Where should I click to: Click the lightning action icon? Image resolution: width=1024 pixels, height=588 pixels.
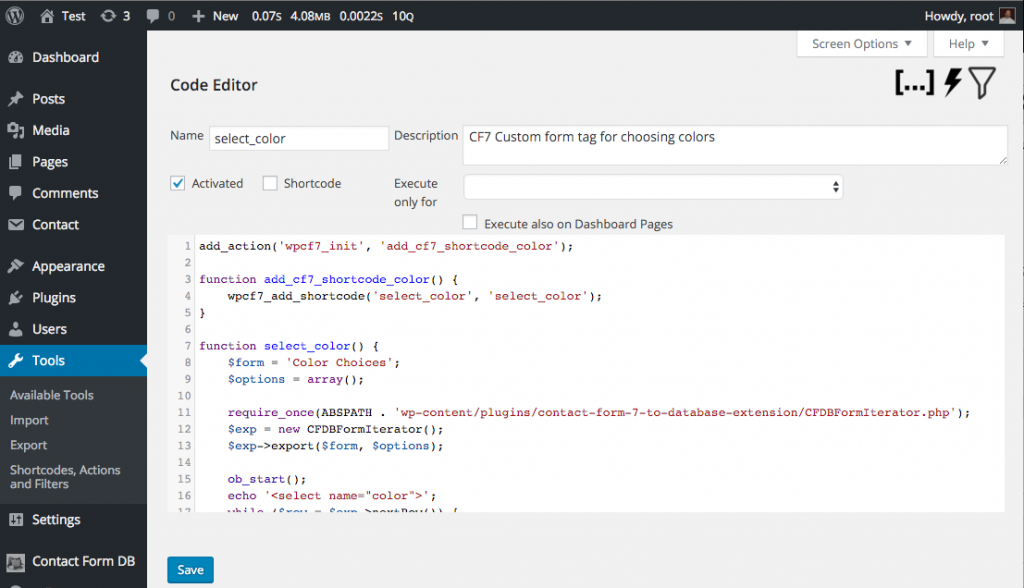click(x=951, y=83)
